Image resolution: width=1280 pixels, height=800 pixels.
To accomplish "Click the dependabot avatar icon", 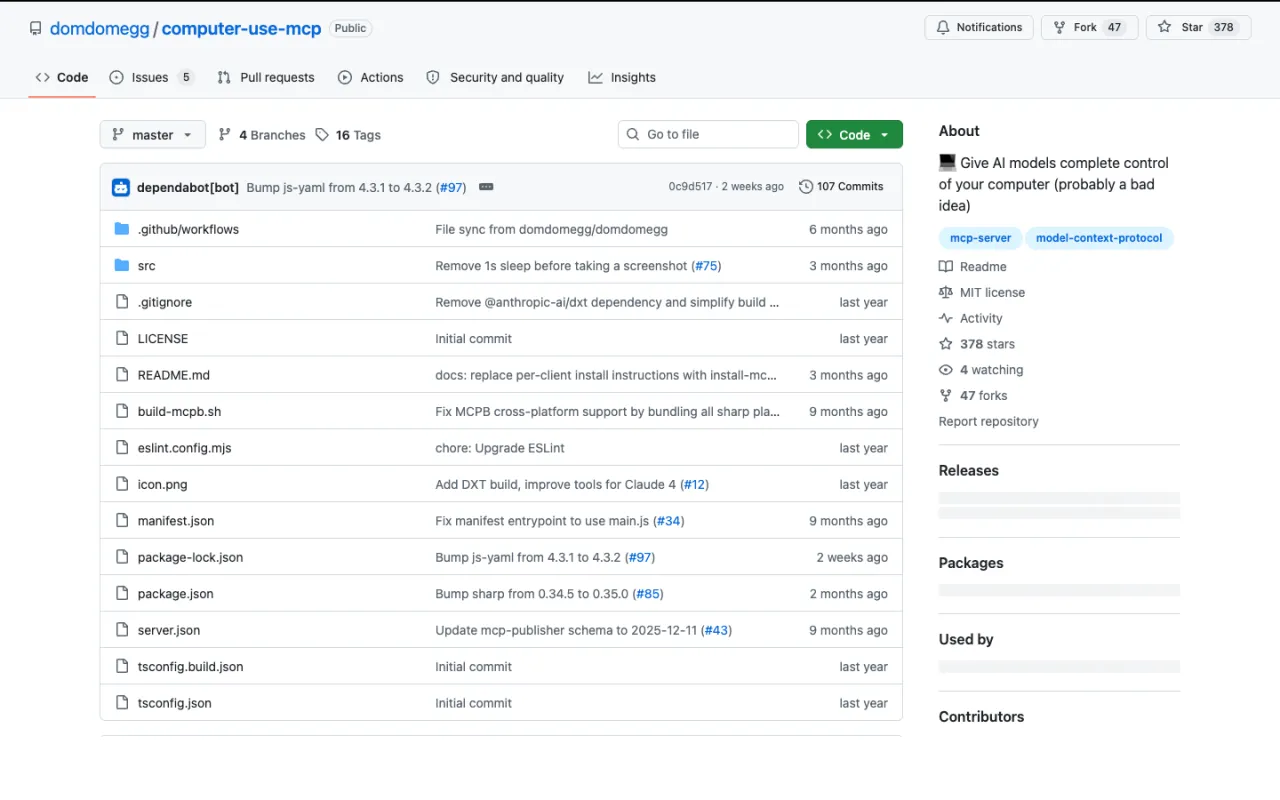I will (121, 187).
